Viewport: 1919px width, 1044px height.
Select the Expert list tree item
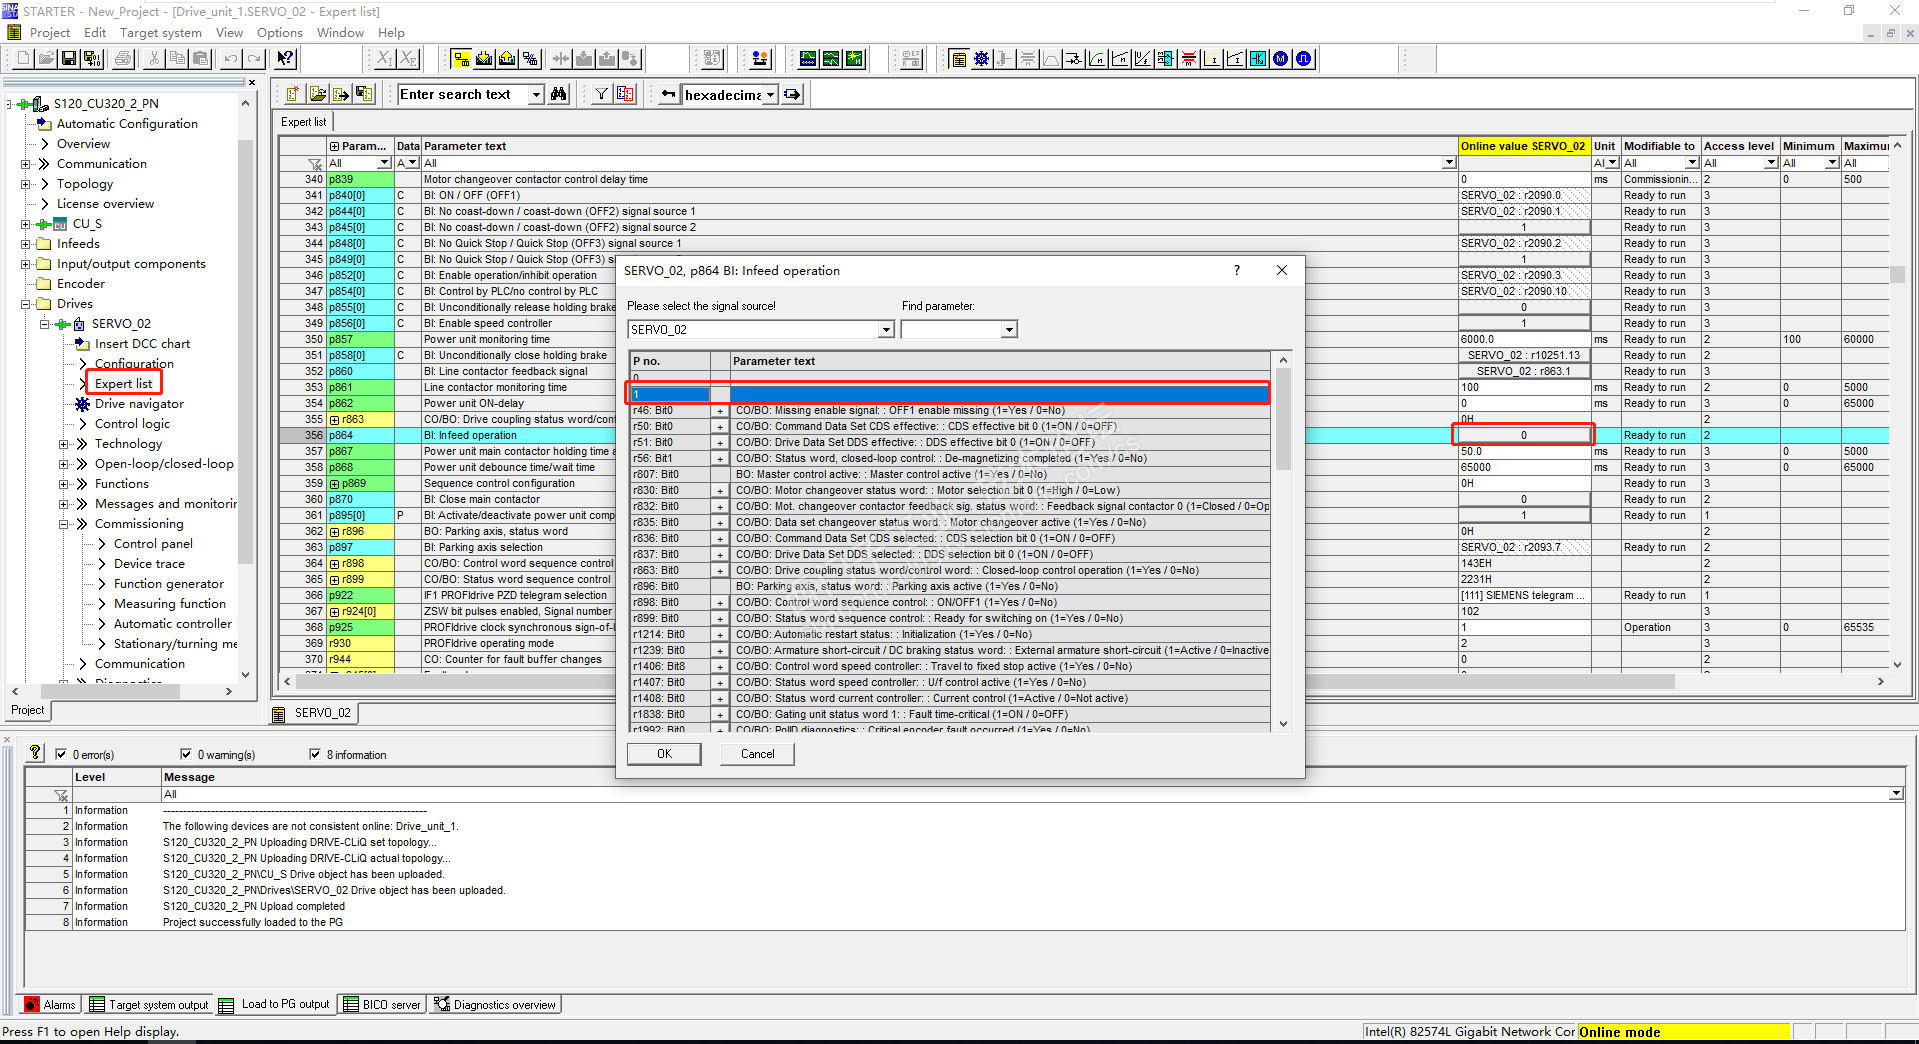124,383
